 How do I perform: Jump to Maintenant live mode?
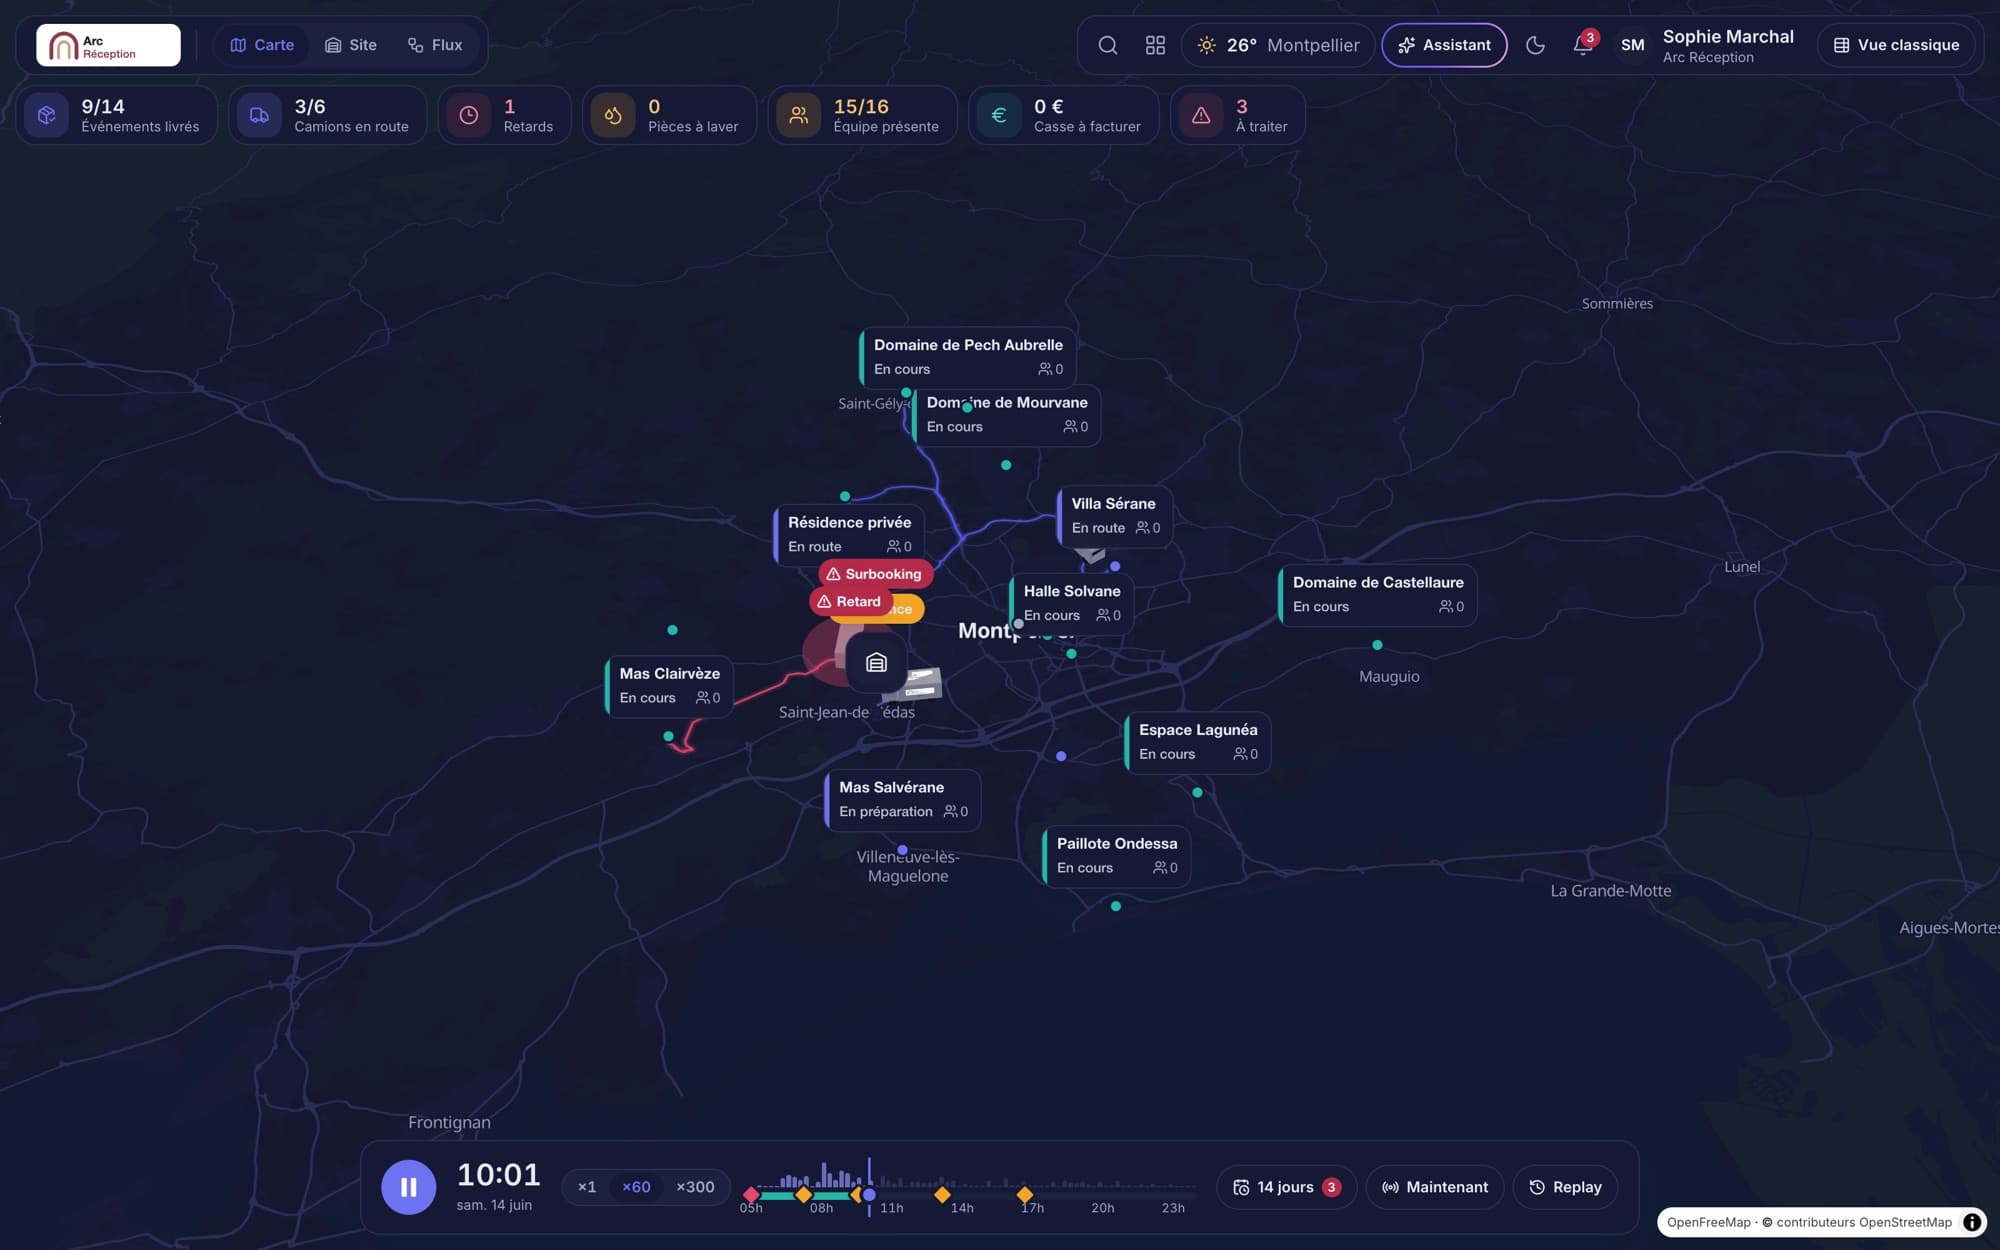pyautogui.click(x=1435, y=1187)
